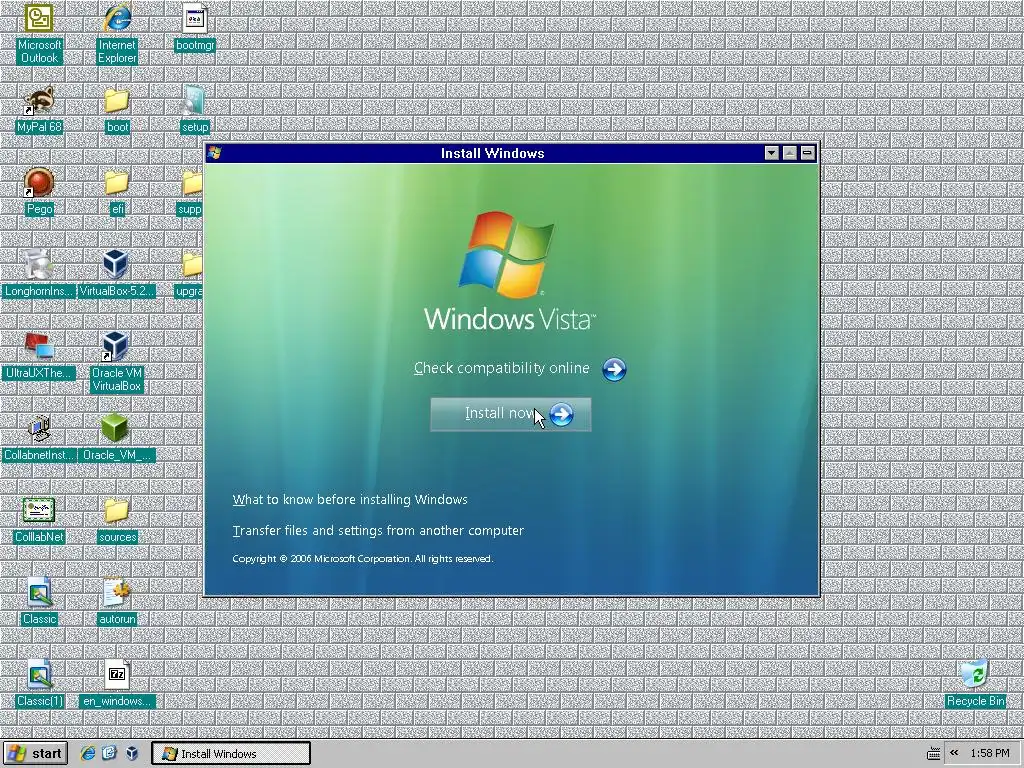Open the Start menu
This screenshot has width=1024, height=768.
[x=35, y=754]
